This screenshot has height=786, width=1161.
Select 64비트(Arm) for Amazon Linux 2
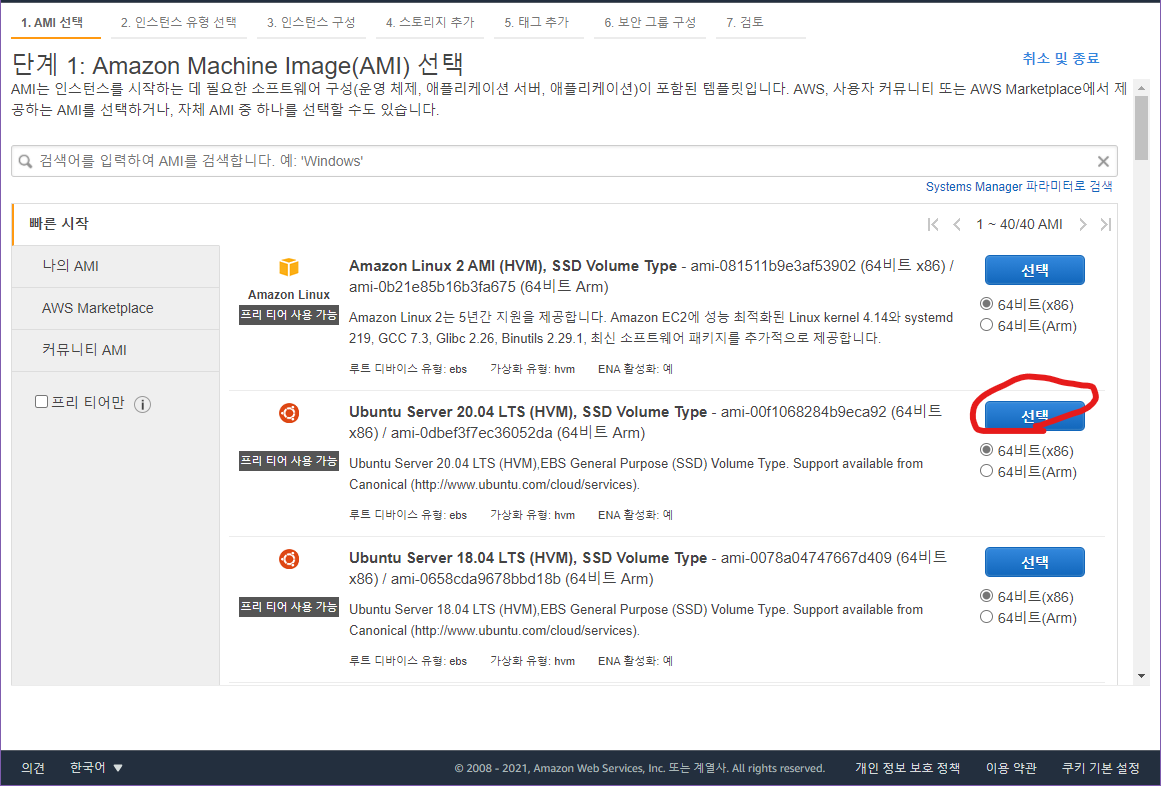click(x=986, y=324)
